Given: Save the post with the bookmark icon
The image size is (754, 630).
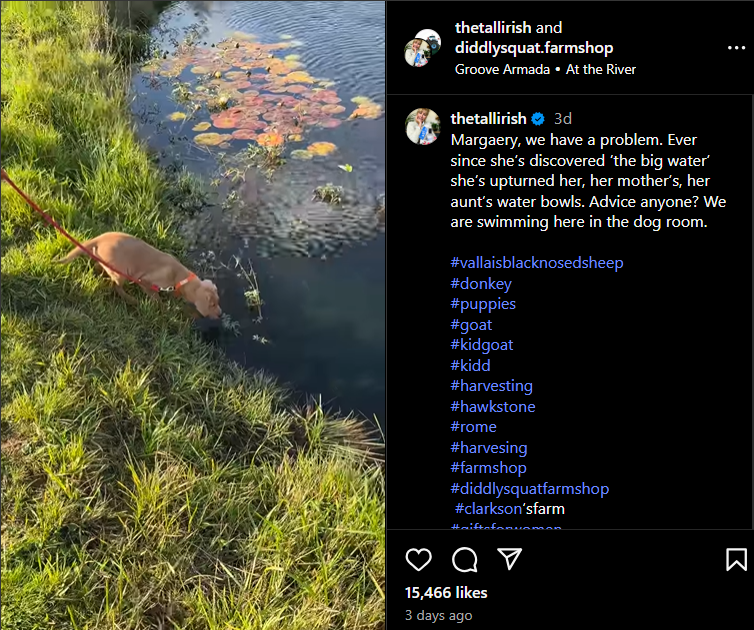Looking at the screenshot, I should (736, 559).
